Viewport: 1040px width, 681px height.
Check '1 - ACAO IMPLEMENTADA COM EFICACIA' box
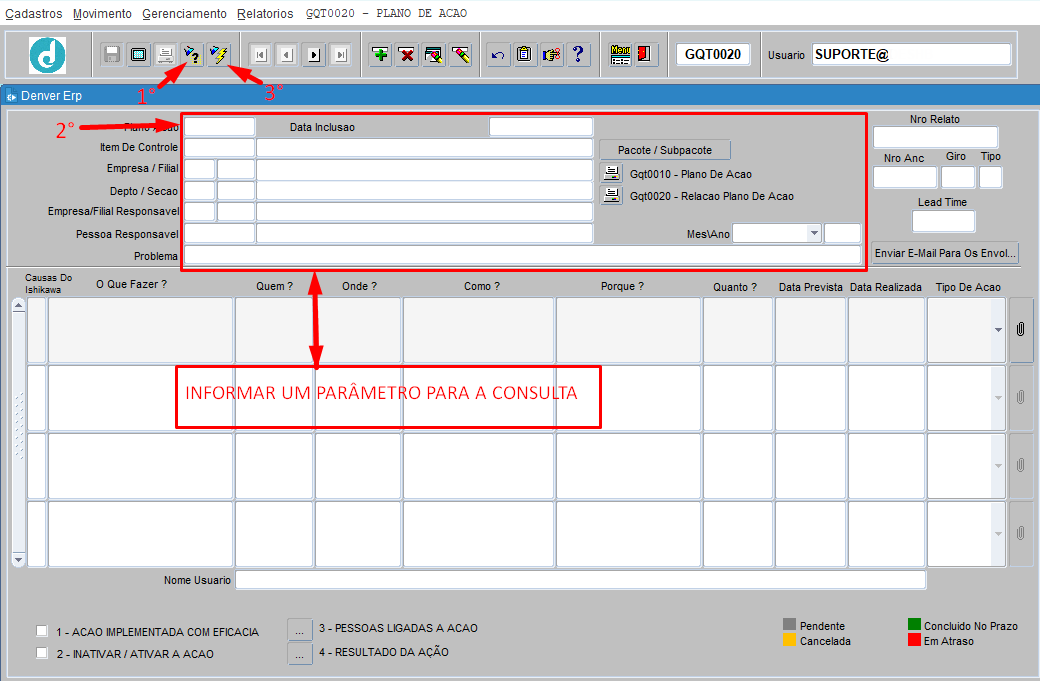pyautogui.click(x=42, y=631)
